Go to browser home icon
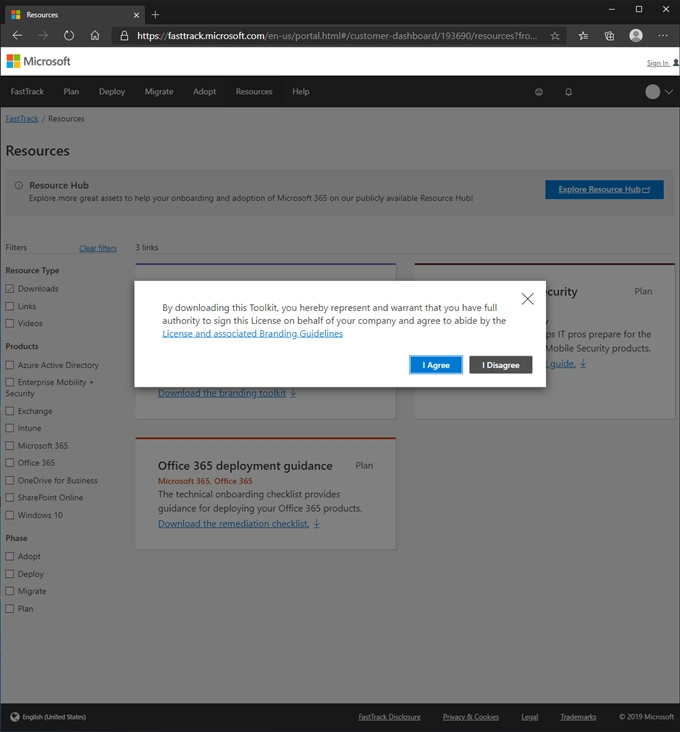Screen dimensions: 680x732 coord(95,35)
